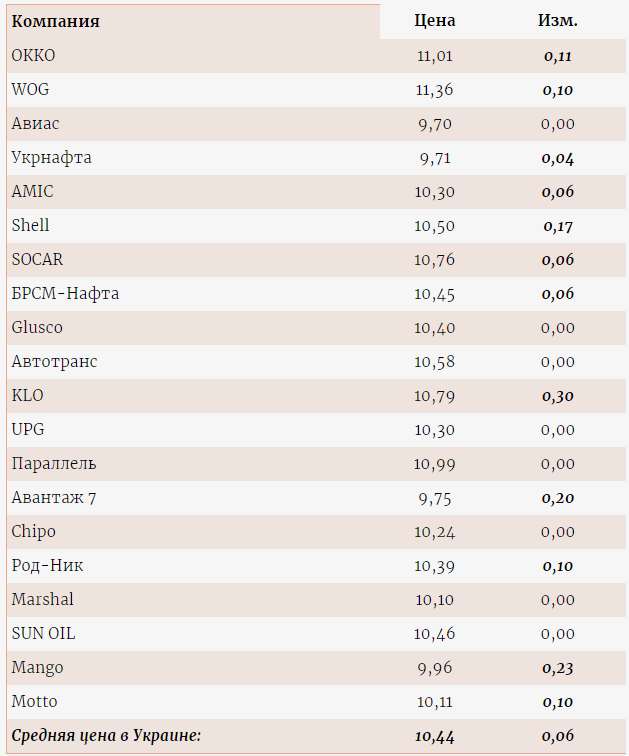629x756 pixels.
Task: Select the Цена column header
Action: 435,21
